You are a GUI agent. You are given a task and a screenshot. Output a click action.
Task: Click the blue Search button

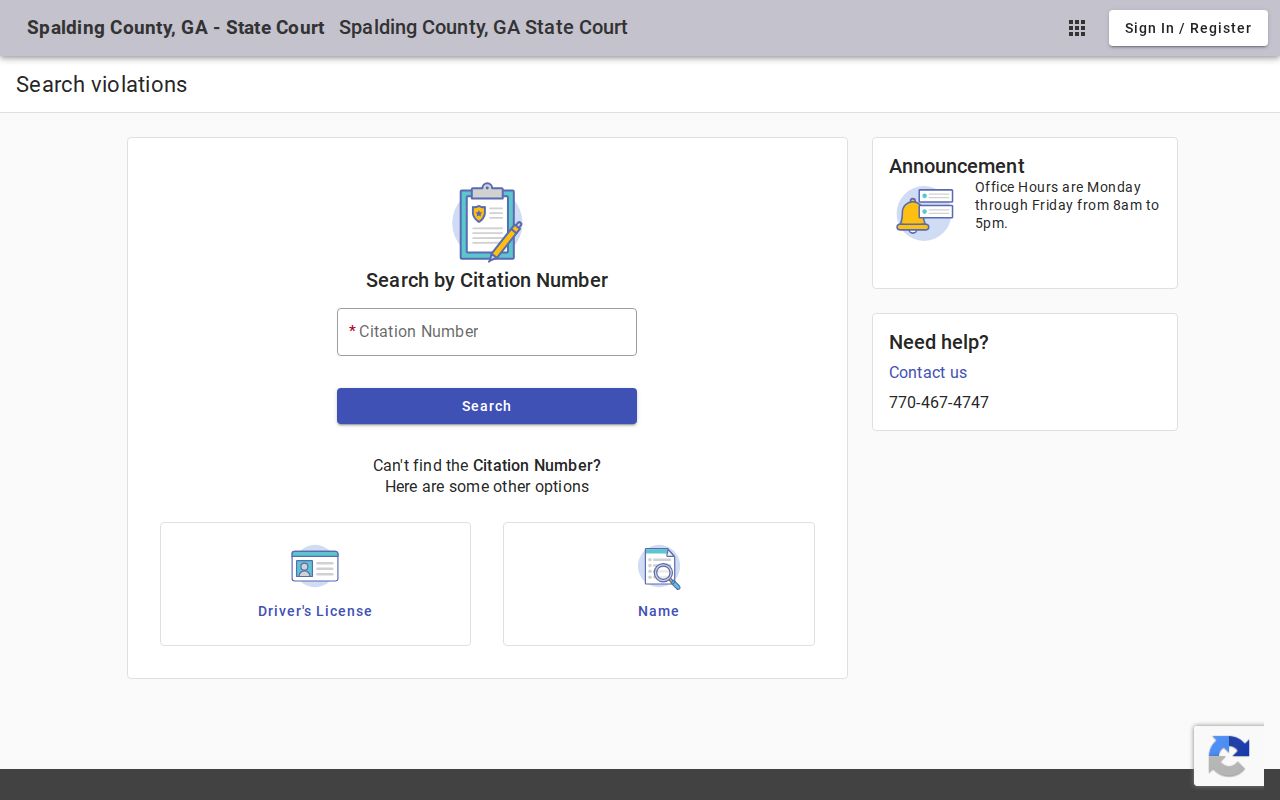(x=487, y=406)
